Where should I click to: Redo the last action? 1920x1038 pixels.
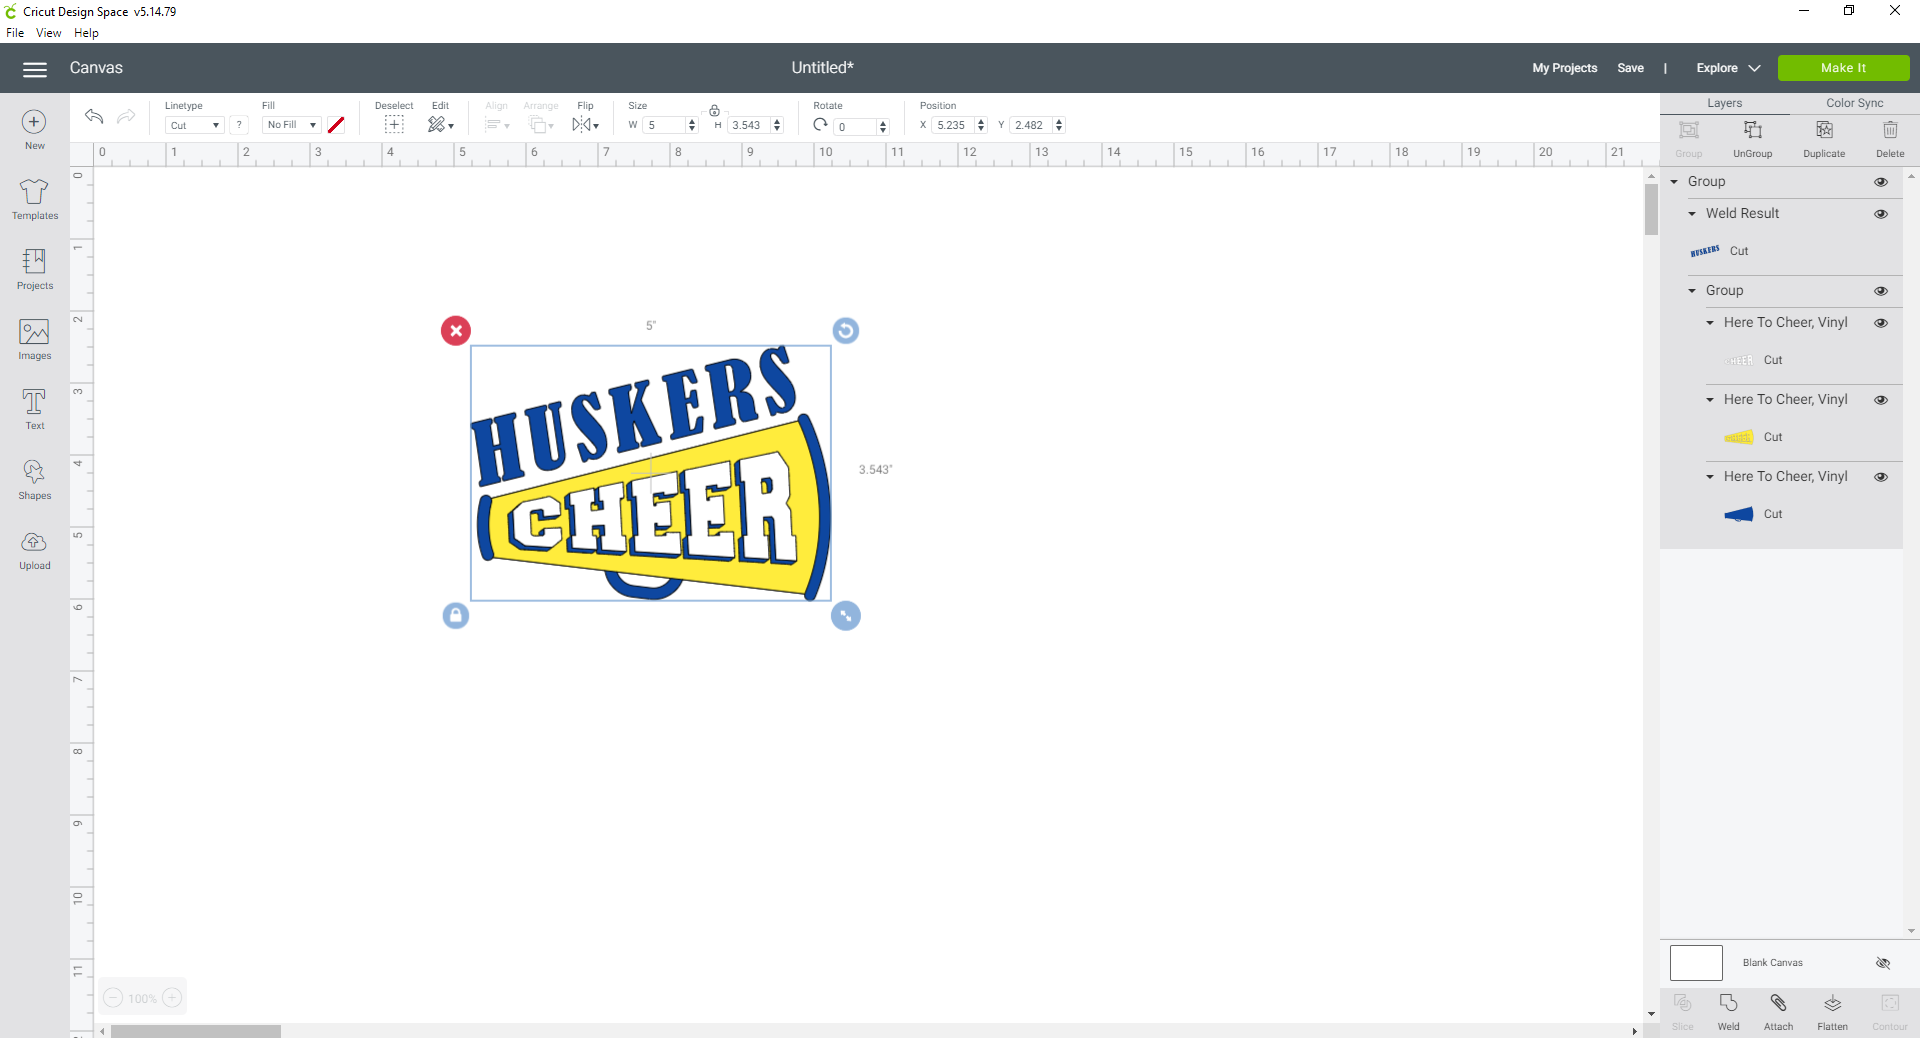pos(126,117)
